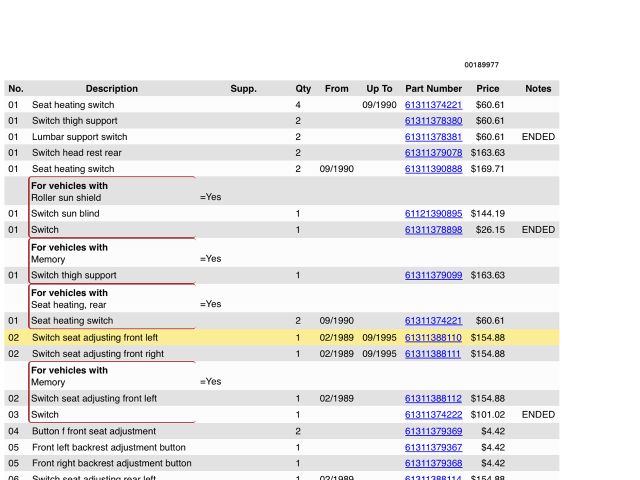Open part link 61311379367
Viewport: 640px width, 480px height.
click(433, 447)
